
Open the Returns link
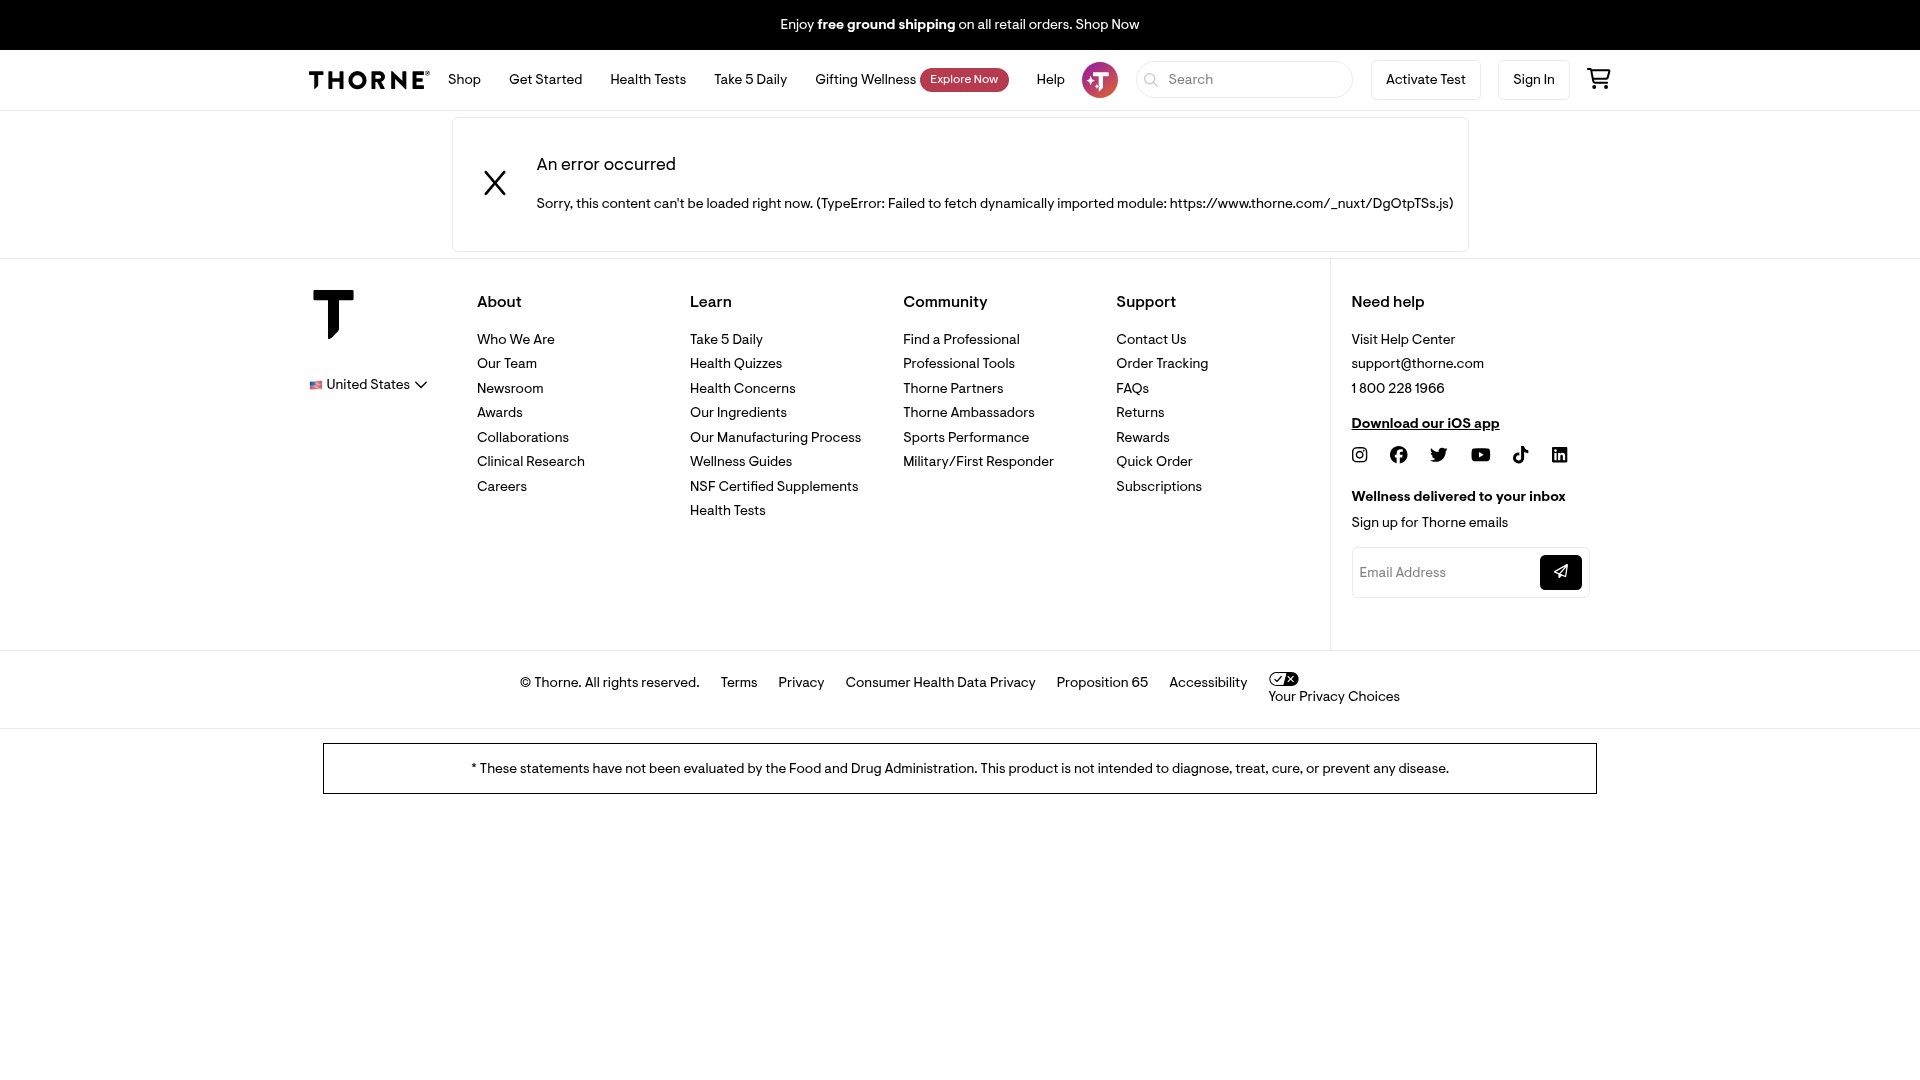(1139, 413)
